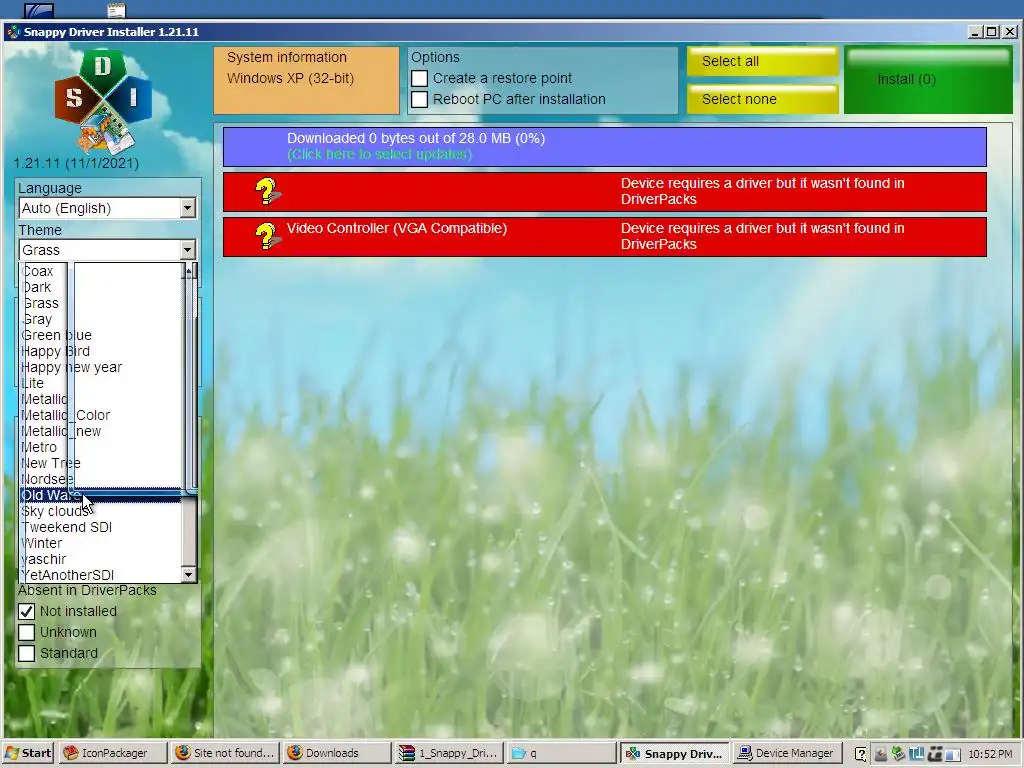Choose the Sky clouds theme

click(101, 511)
